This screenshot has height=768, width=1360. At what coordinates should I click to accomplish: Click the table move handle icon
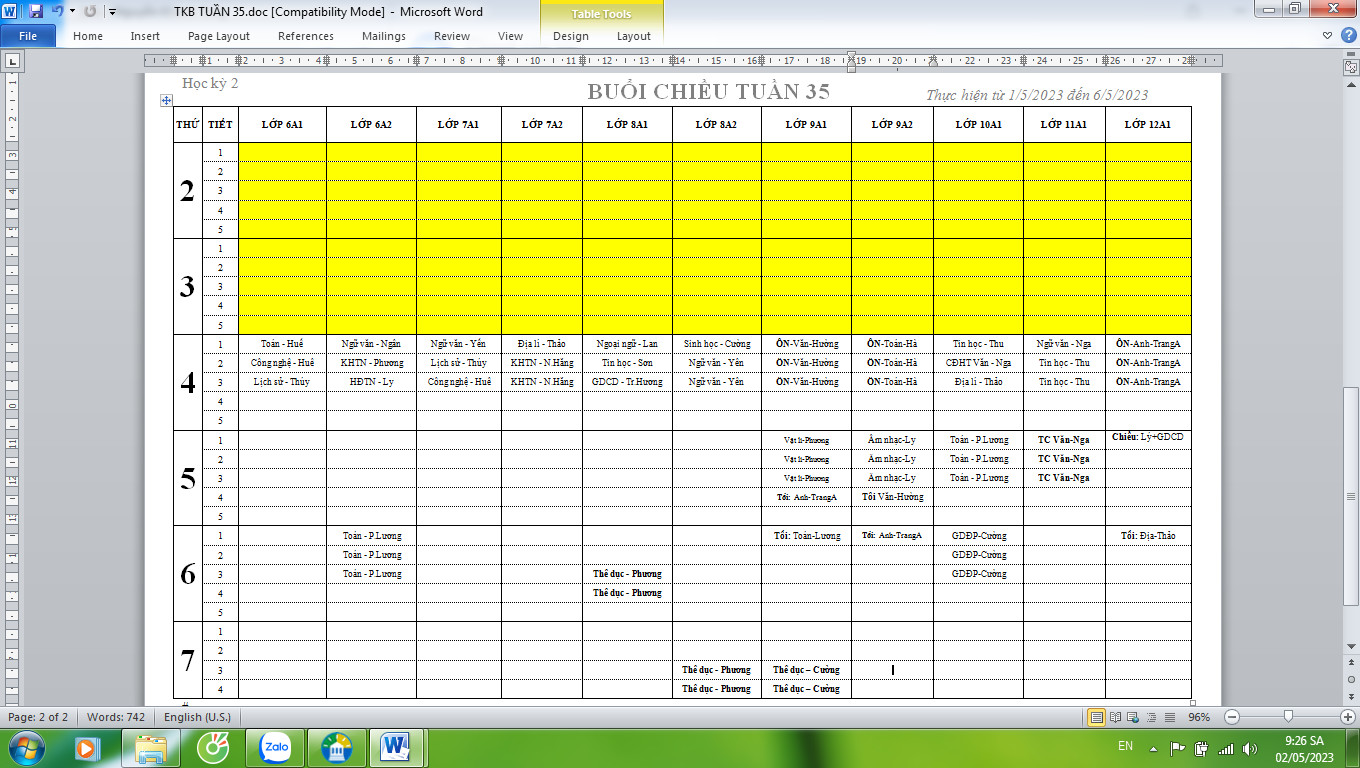pyautogui.click(x=167, y=100)
